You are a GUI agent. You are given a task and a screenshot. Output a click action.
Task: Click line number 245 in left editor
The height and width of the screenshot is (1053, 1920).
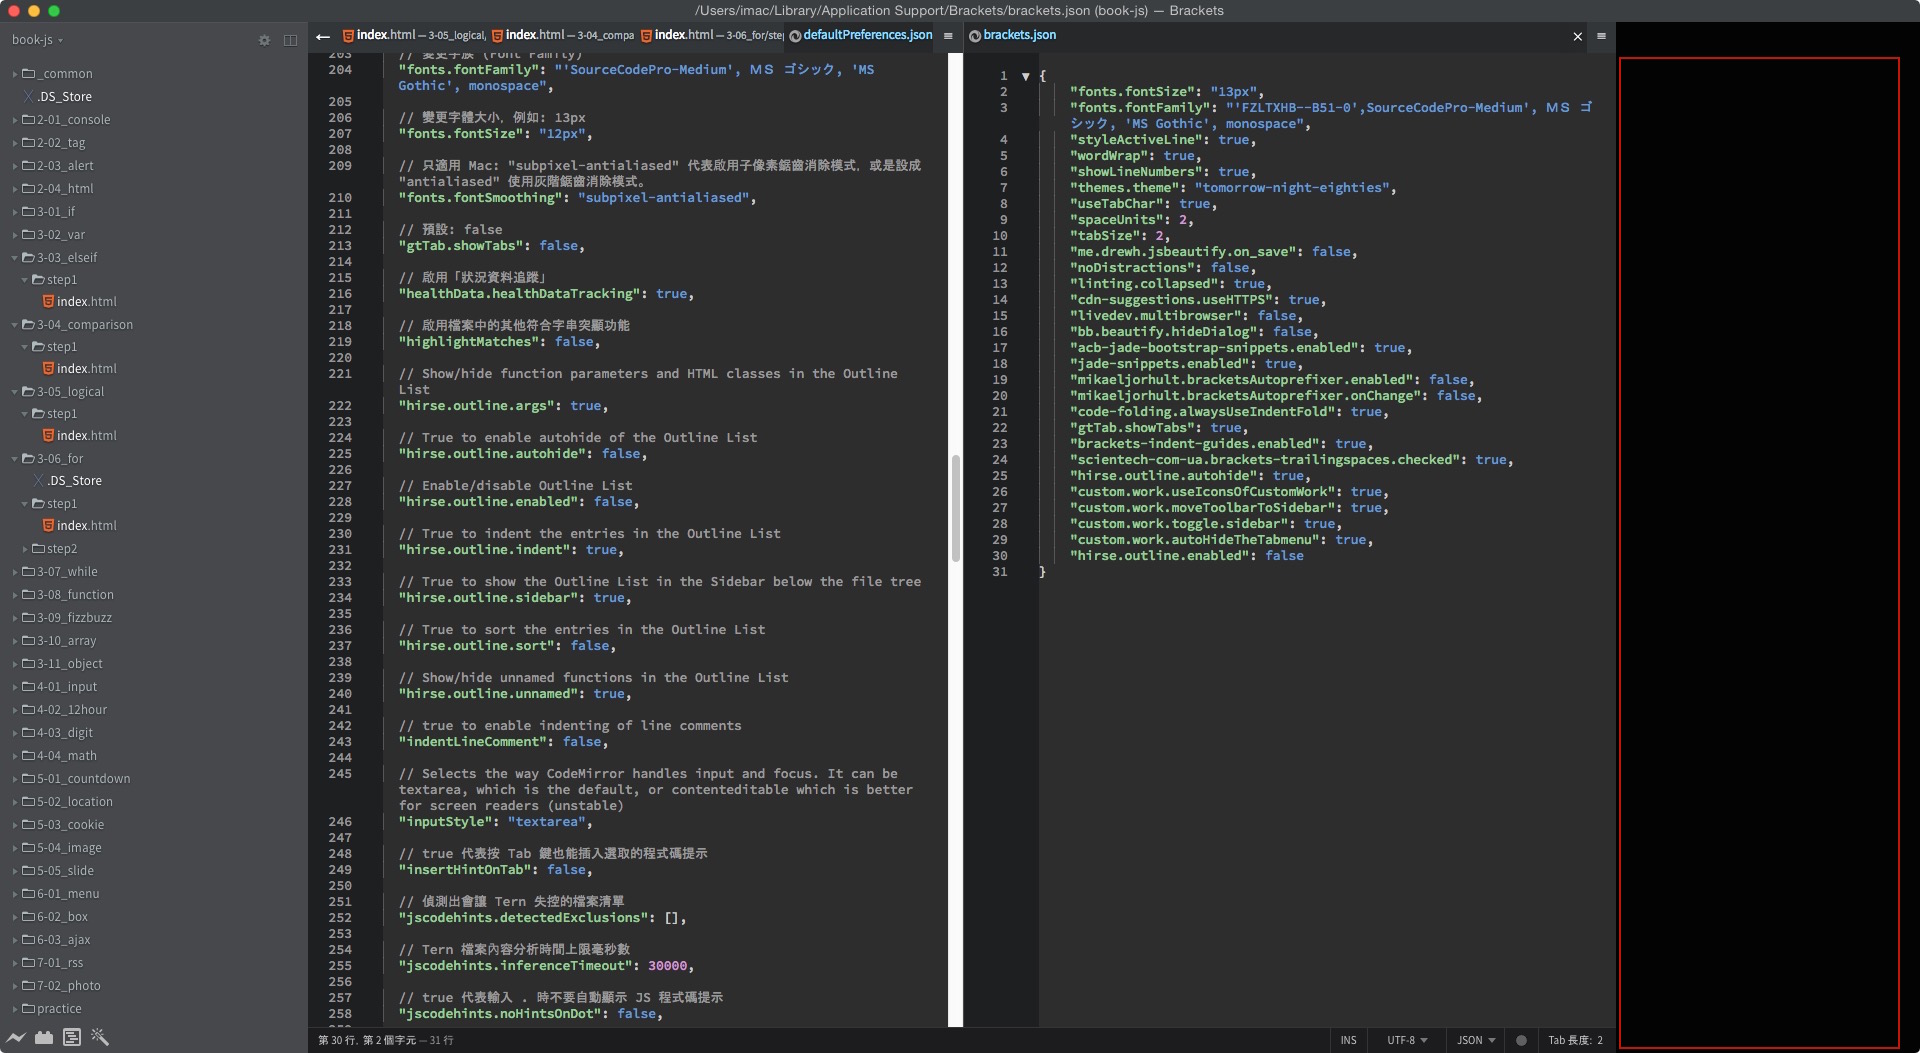point(340,774)
